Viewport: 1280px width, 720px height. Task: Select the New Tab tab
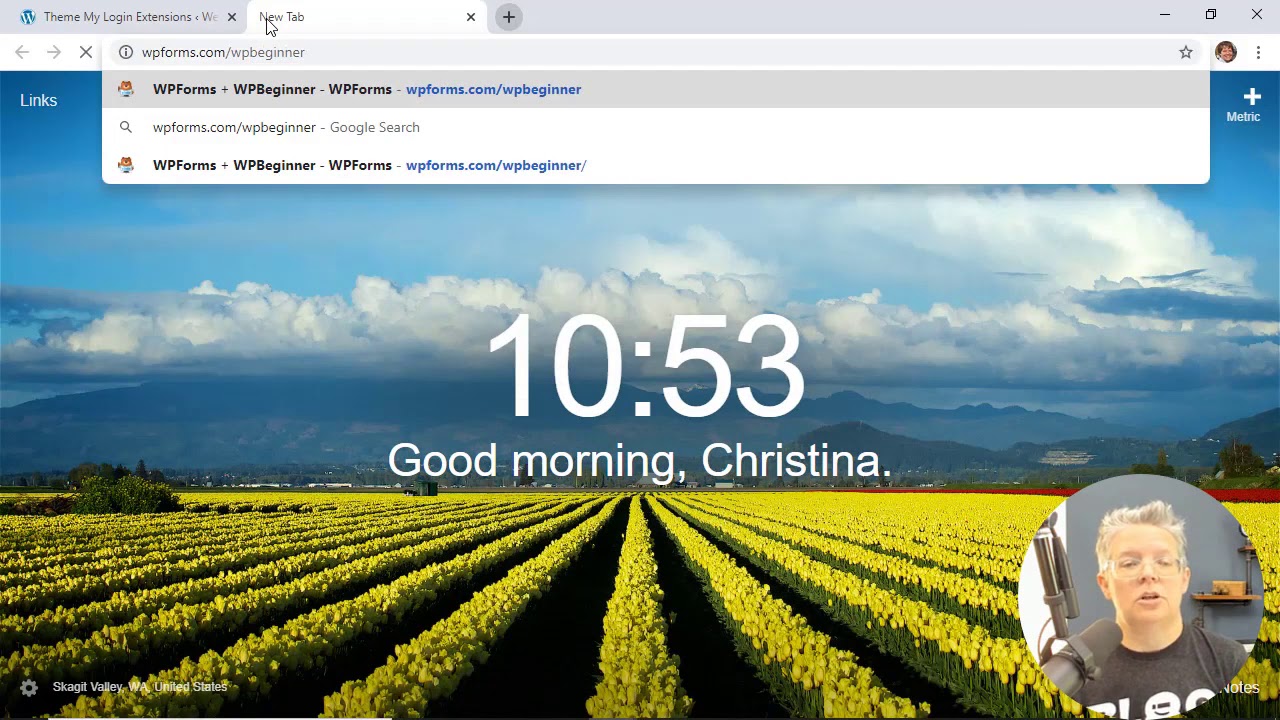pyautogui.click(x=365, y=17)
